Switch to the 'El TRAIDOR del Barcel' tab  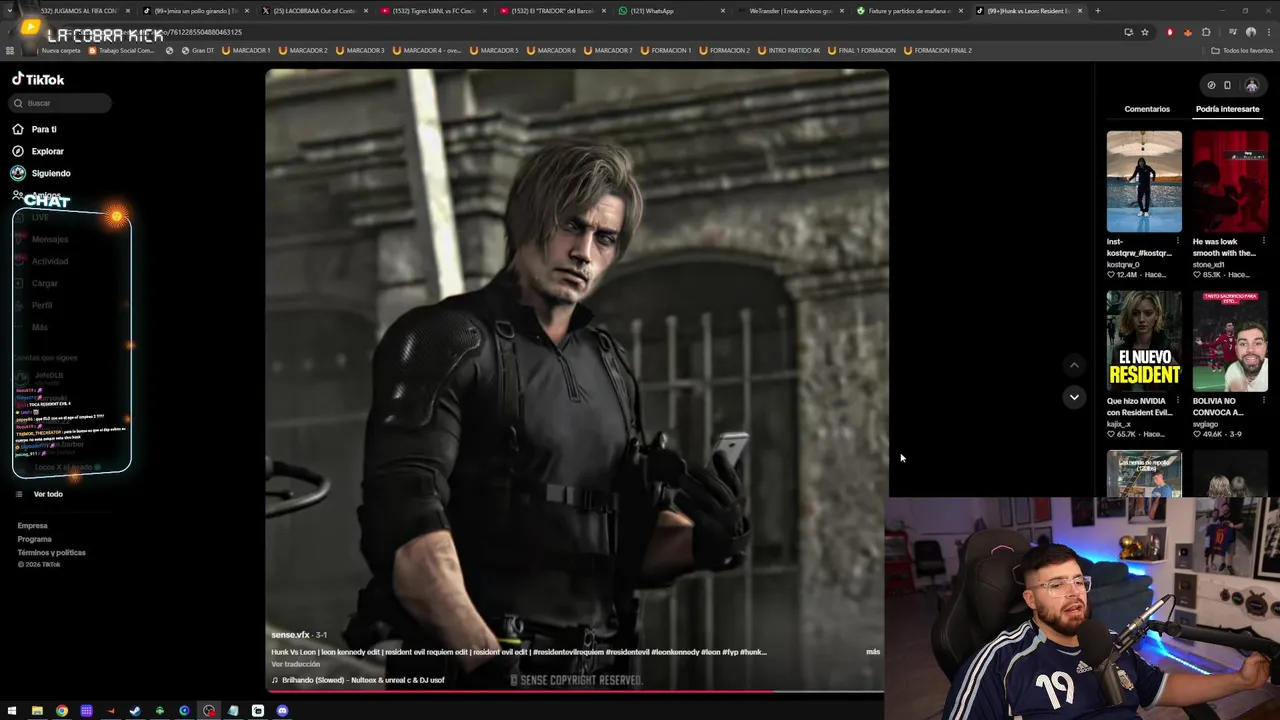point(551,11)
